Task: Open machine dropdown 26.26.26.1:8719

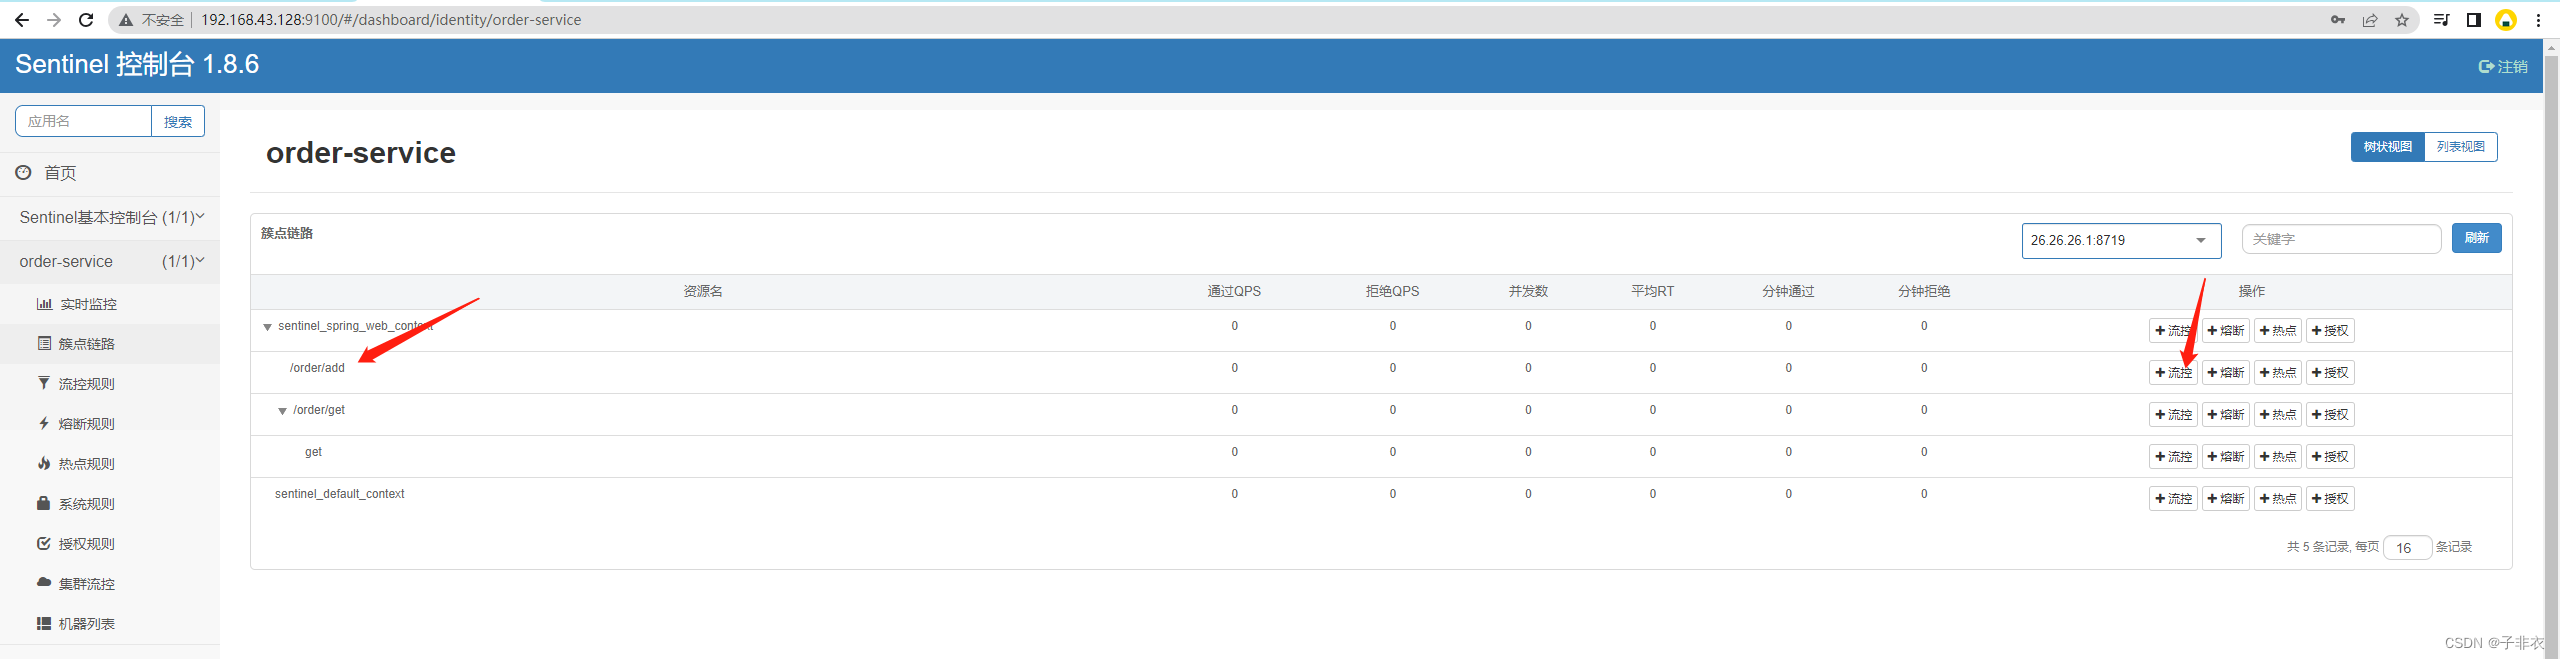Action: (x=2121, y=241)
